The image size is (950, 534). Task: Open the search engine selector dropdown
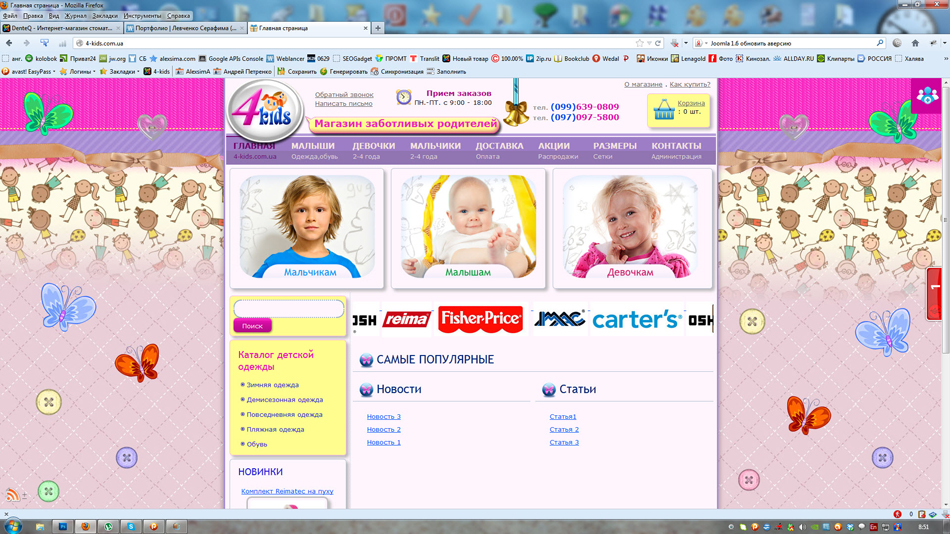(x=700, y=43)
